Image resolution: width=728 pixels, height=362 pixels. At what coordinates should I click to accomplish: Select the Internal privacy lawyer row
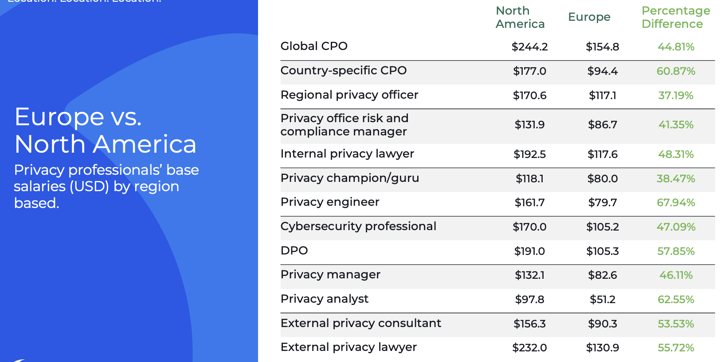pyautogui.click(x=497, y=154)
